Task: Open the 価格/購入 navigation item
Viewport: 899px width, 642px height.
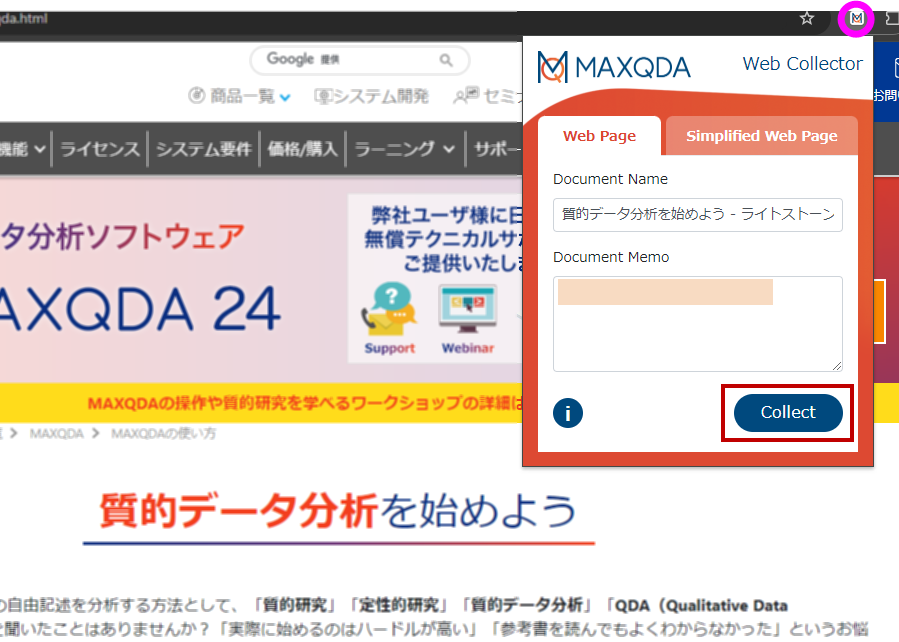Action: pos(302,149)
